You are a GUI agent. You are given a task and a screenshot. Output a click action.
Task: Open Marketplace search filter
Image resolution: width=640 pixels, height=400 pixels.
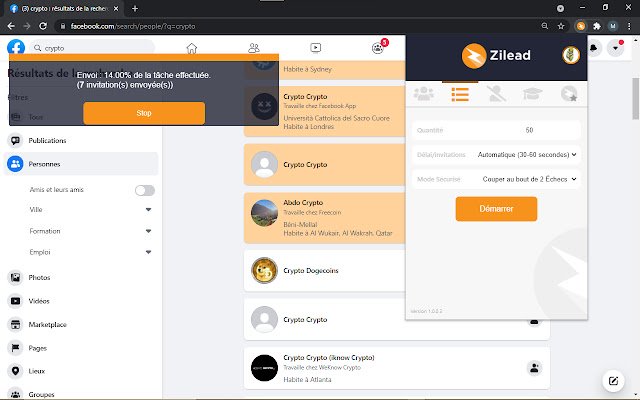click(81, 325)
